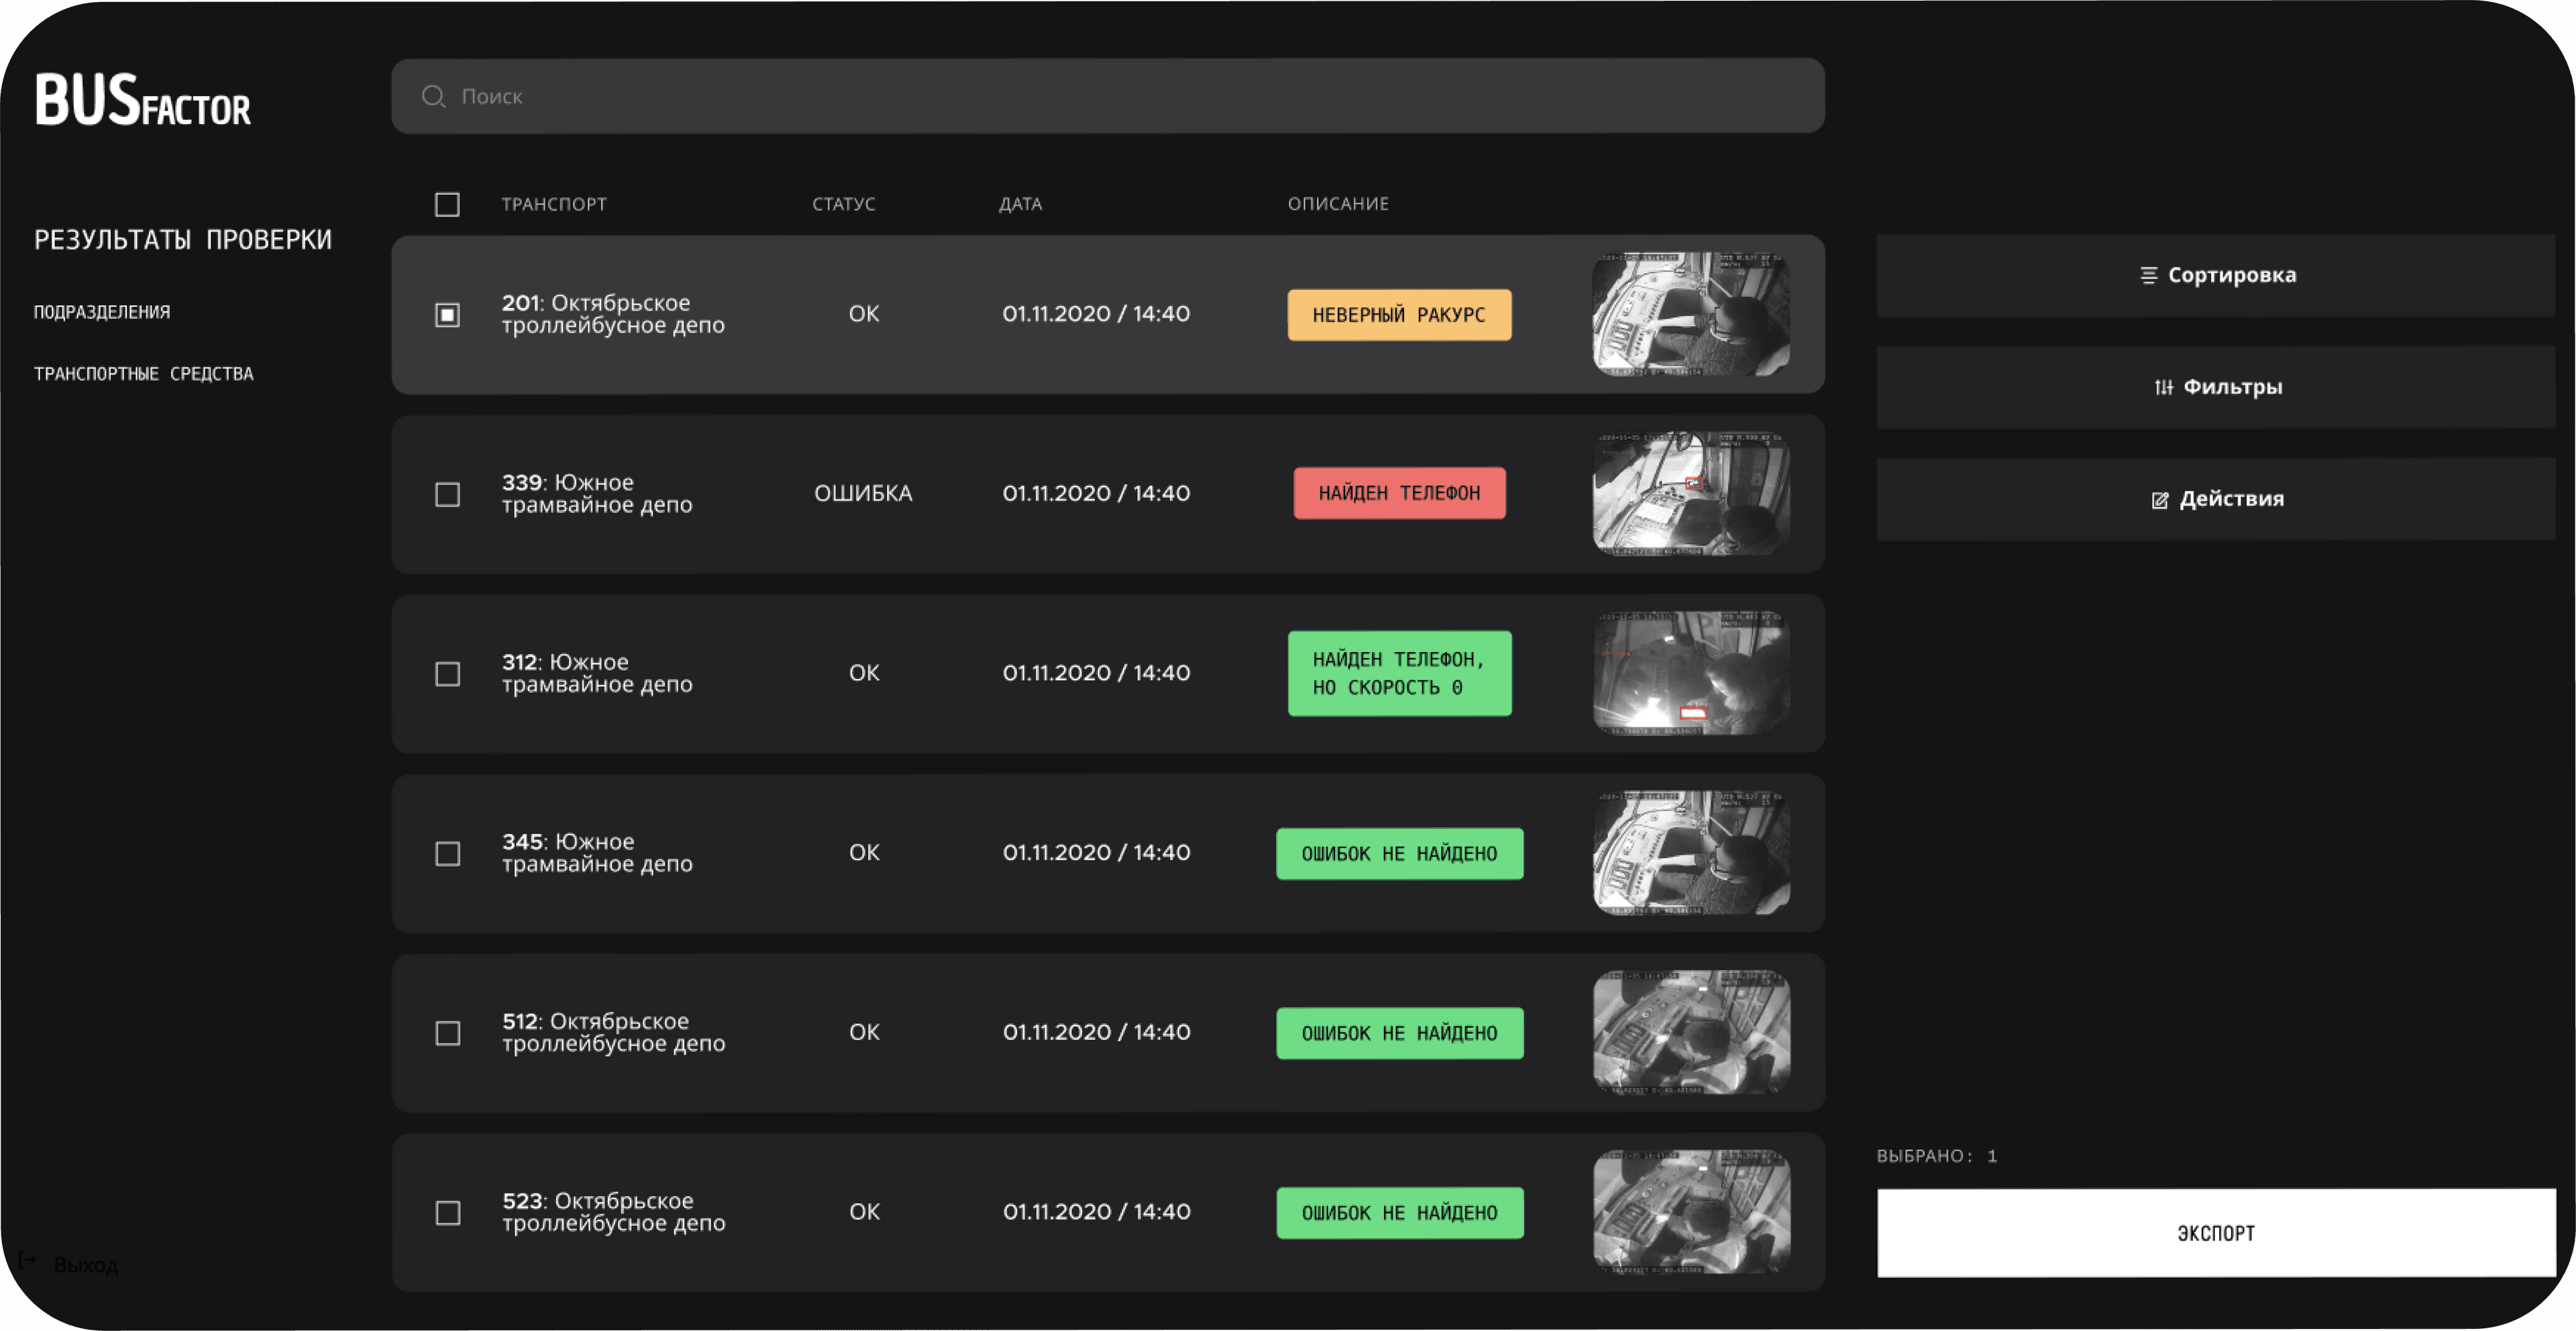Open Подразделения in the sidebar
The width and height of the screenshot is (2576, 1331).
point(102,312)
